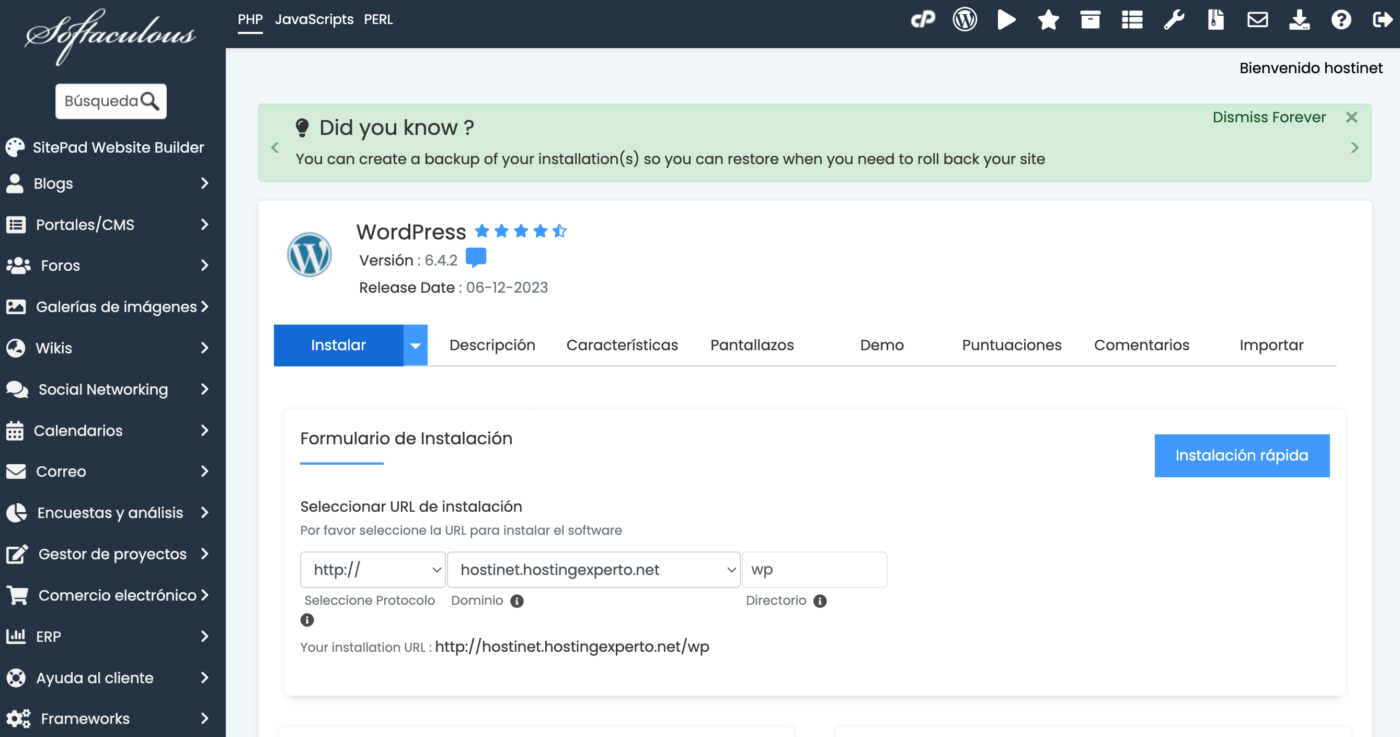The height and width of the screenshot is (737, 1400).
Task: Open the envelope email settings icon
Action: [x=1257, y=19]
